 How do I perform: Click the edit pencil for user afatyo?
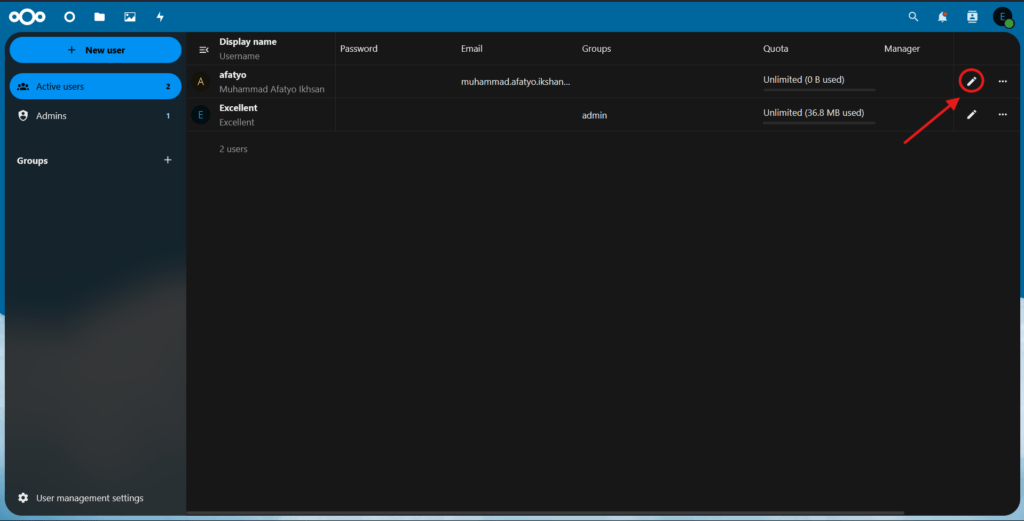tap(971, 81)
